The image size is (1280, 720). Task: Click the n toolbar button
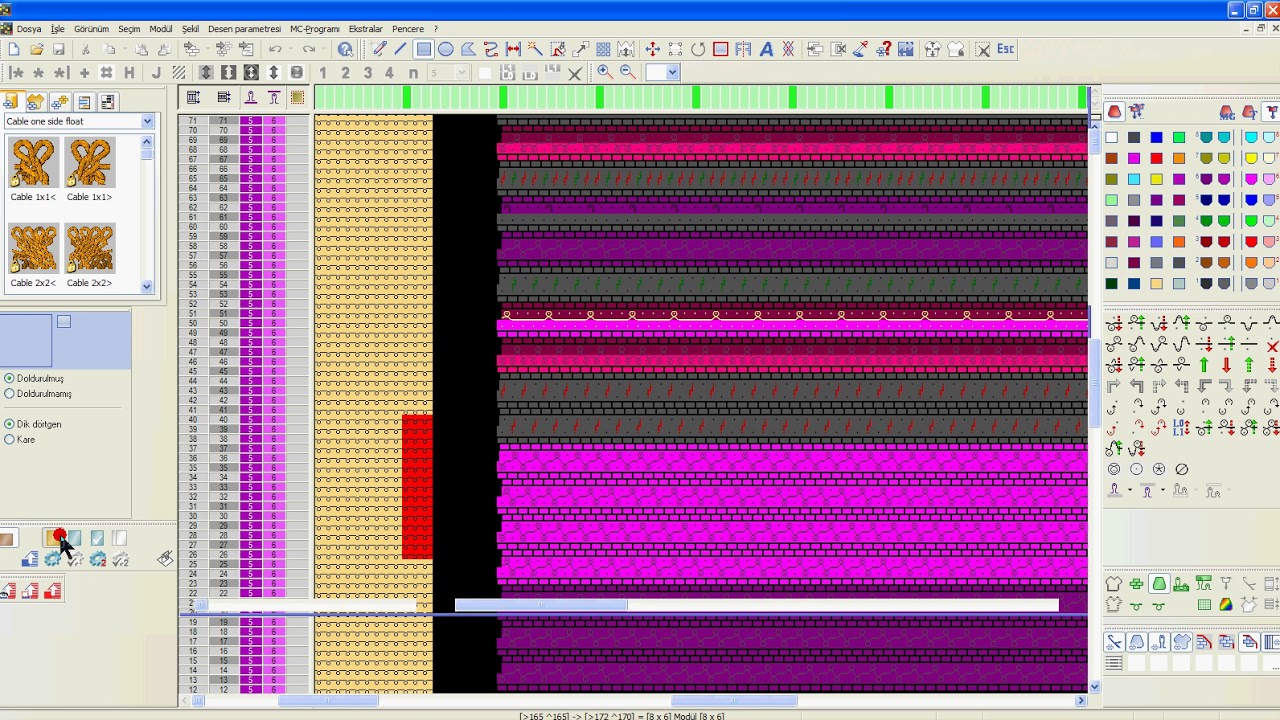pos(413,73)
